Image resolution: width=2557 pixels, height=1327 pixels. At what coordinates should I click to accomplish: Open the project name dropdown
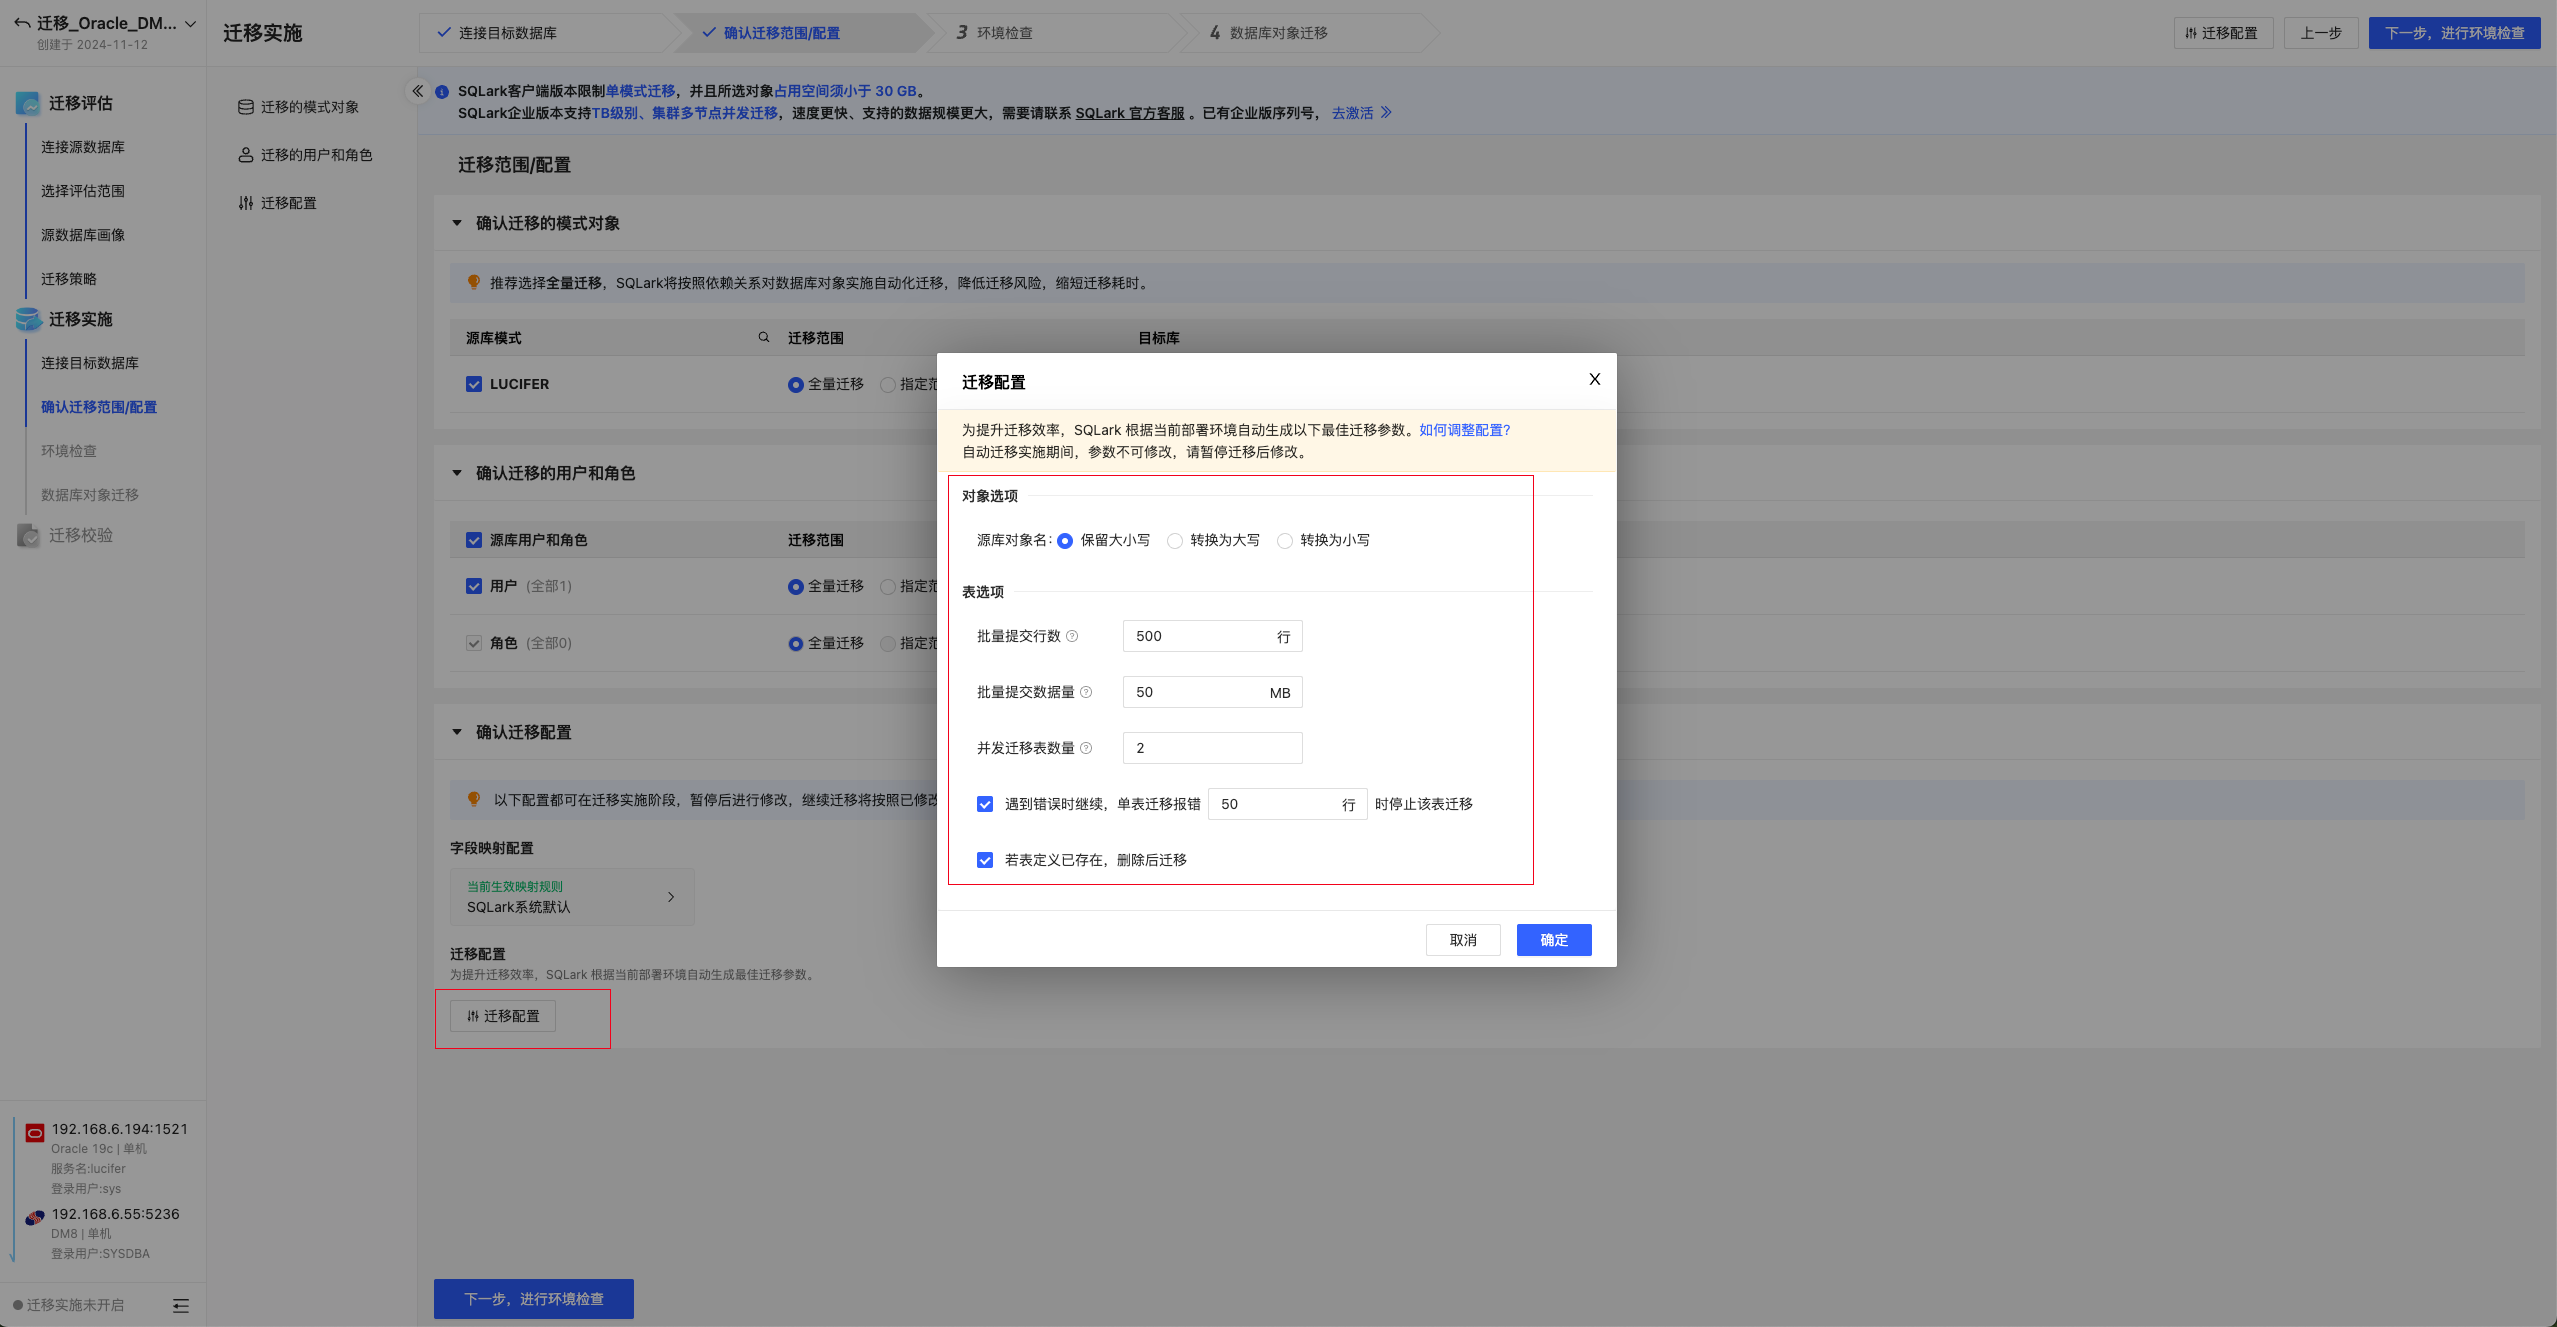(190, 23)
